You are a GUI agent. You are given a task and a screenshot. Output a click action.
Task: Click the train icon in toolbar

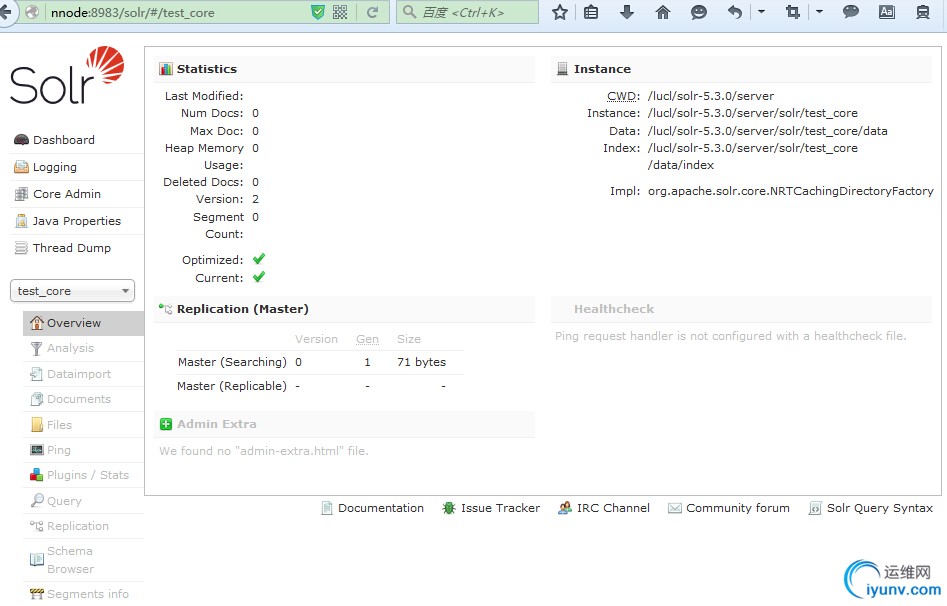click(922, 12)
